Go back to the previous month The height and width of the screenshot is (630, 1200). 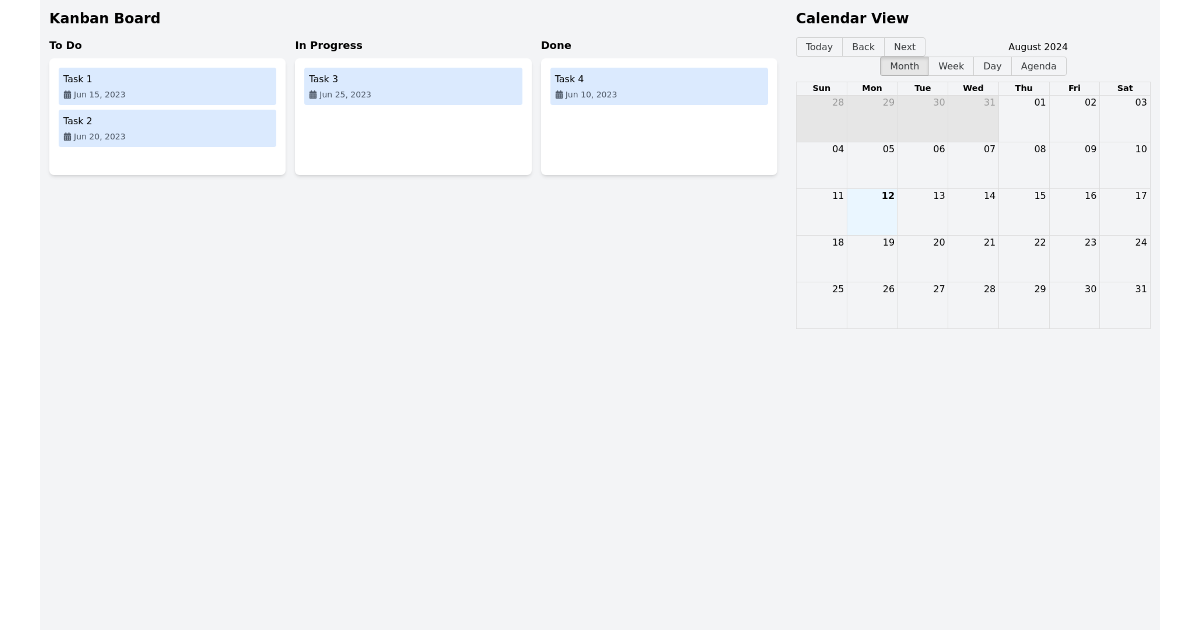(862, 46)
